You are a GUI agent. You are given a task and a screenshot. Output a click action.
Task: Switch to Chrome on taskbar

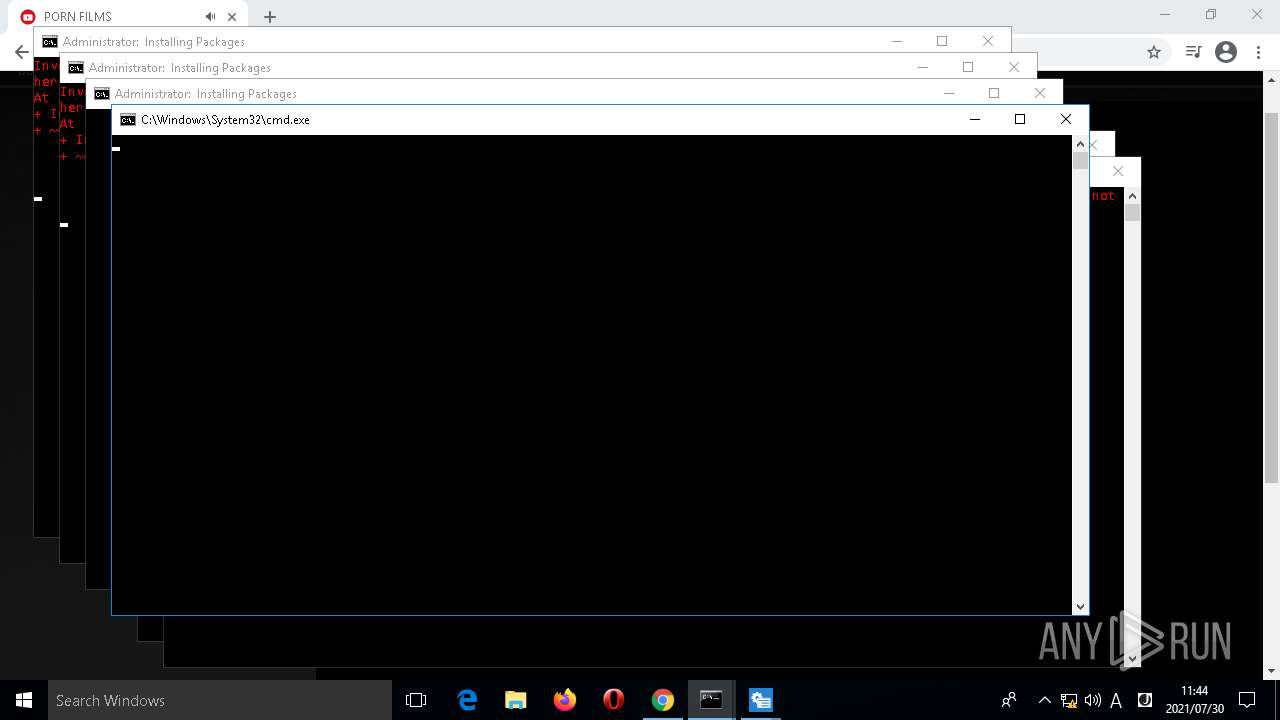663,700
